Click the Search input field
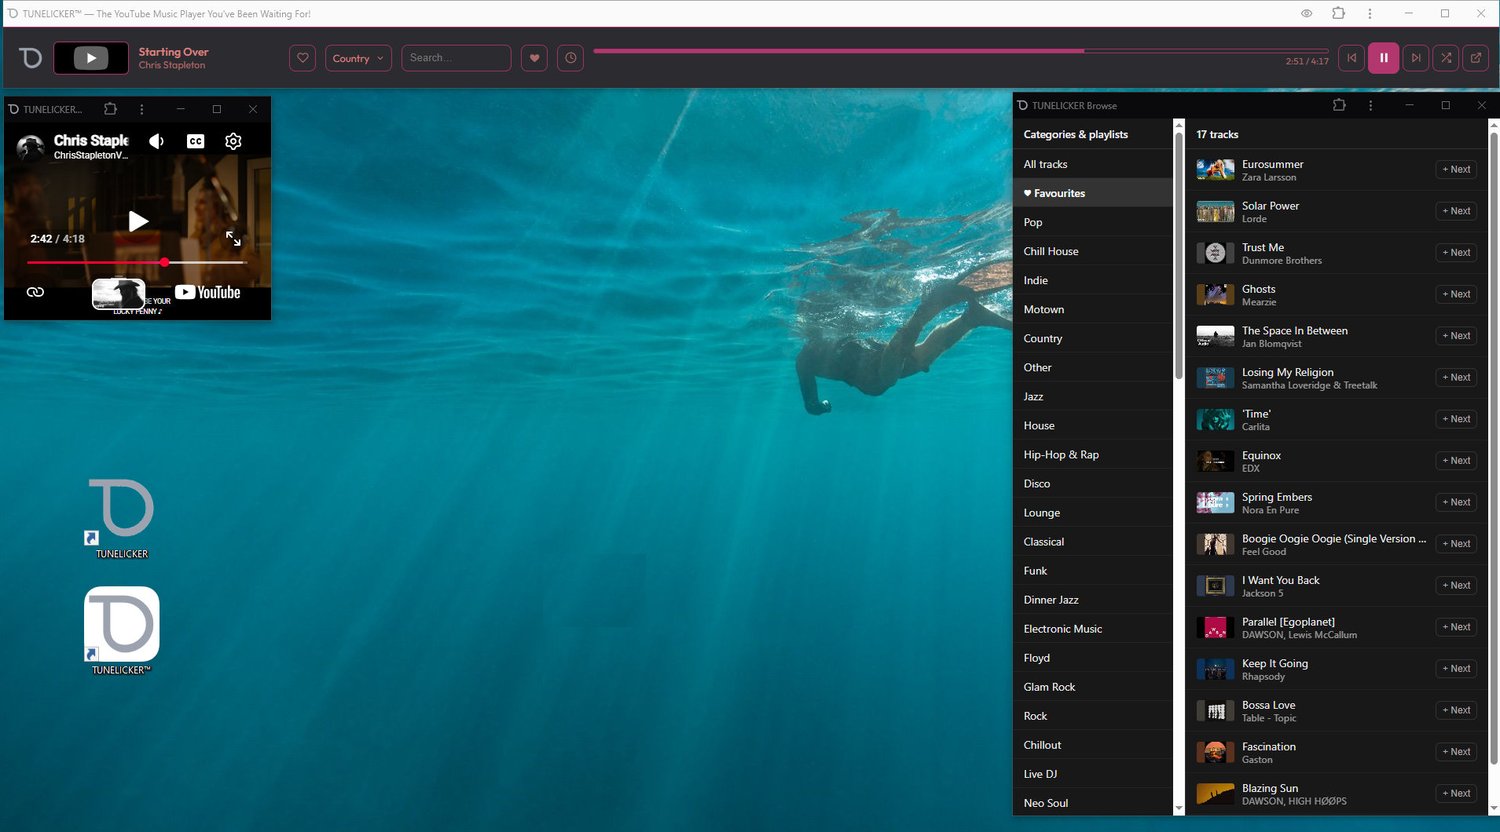This screenshot has width=1500, height=832. pyautogui.click(x=456, y=58)
